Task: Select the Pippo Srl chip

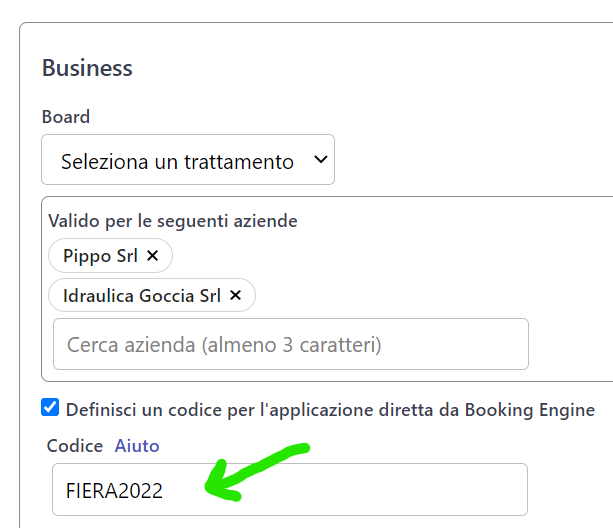Action: click(100, 256)
